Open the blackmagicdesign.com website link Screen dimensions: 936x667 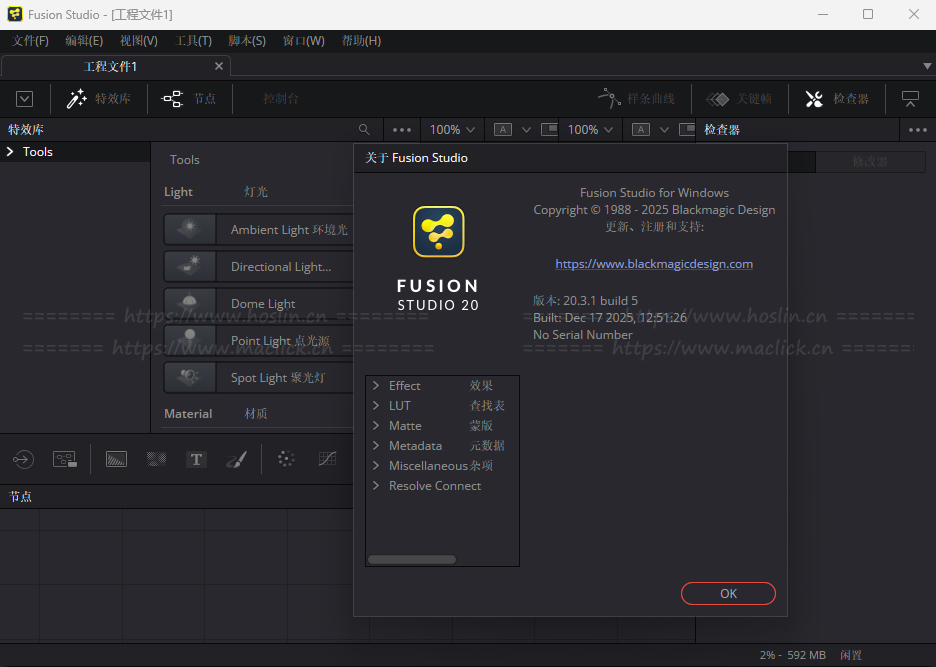coord(654,264)
